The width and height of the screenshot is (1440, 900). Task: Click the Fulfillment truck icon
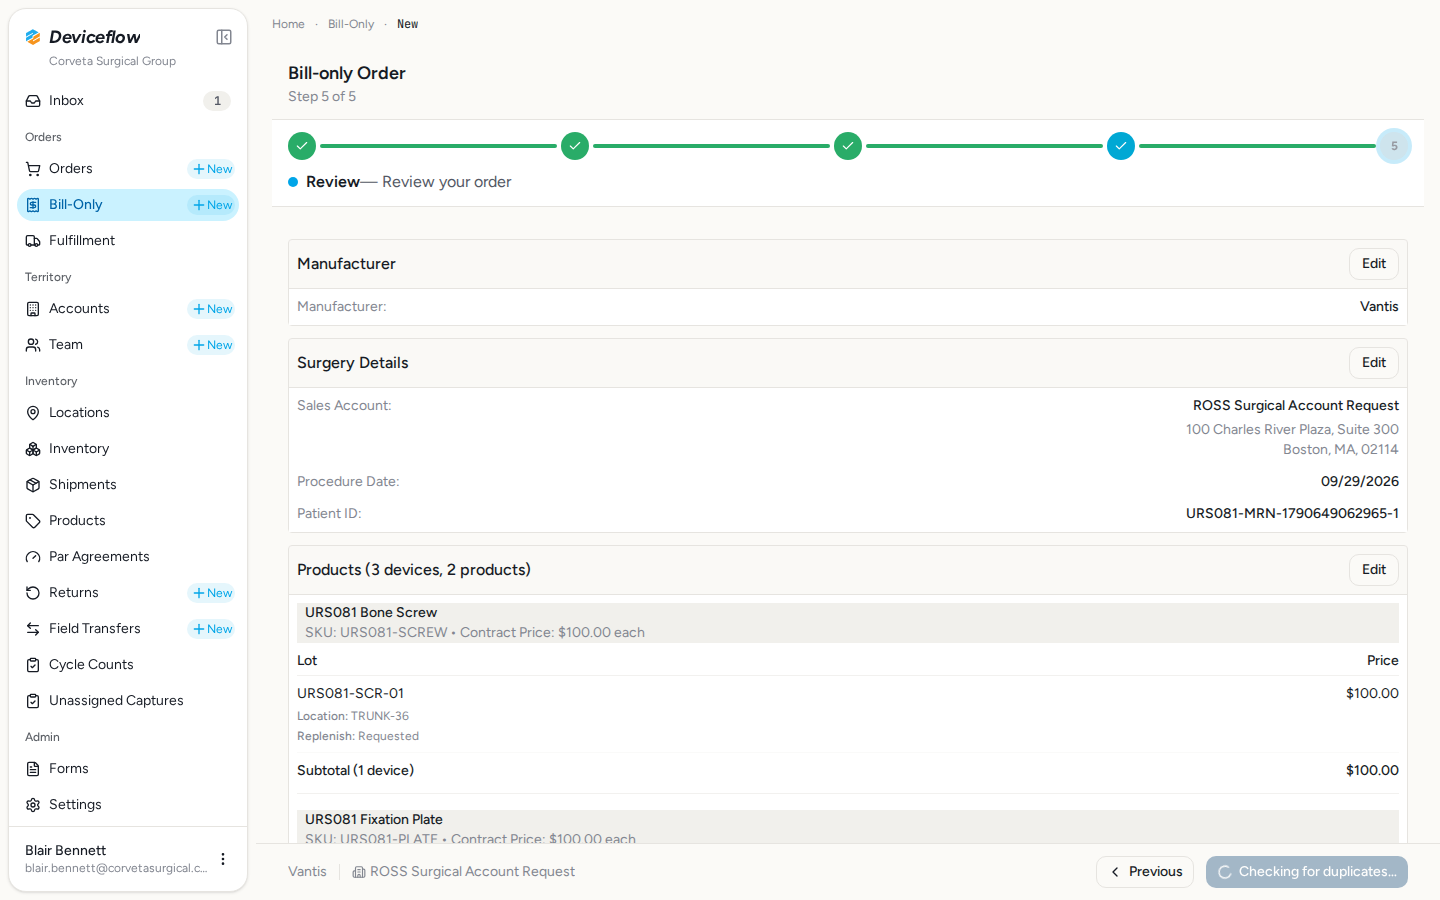(33, 241)
